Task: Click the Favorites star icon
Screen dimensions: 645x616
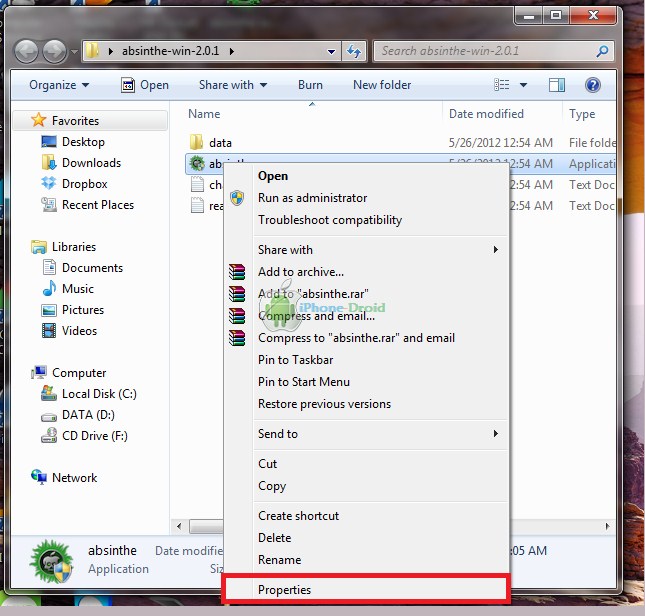Action: 38,120
